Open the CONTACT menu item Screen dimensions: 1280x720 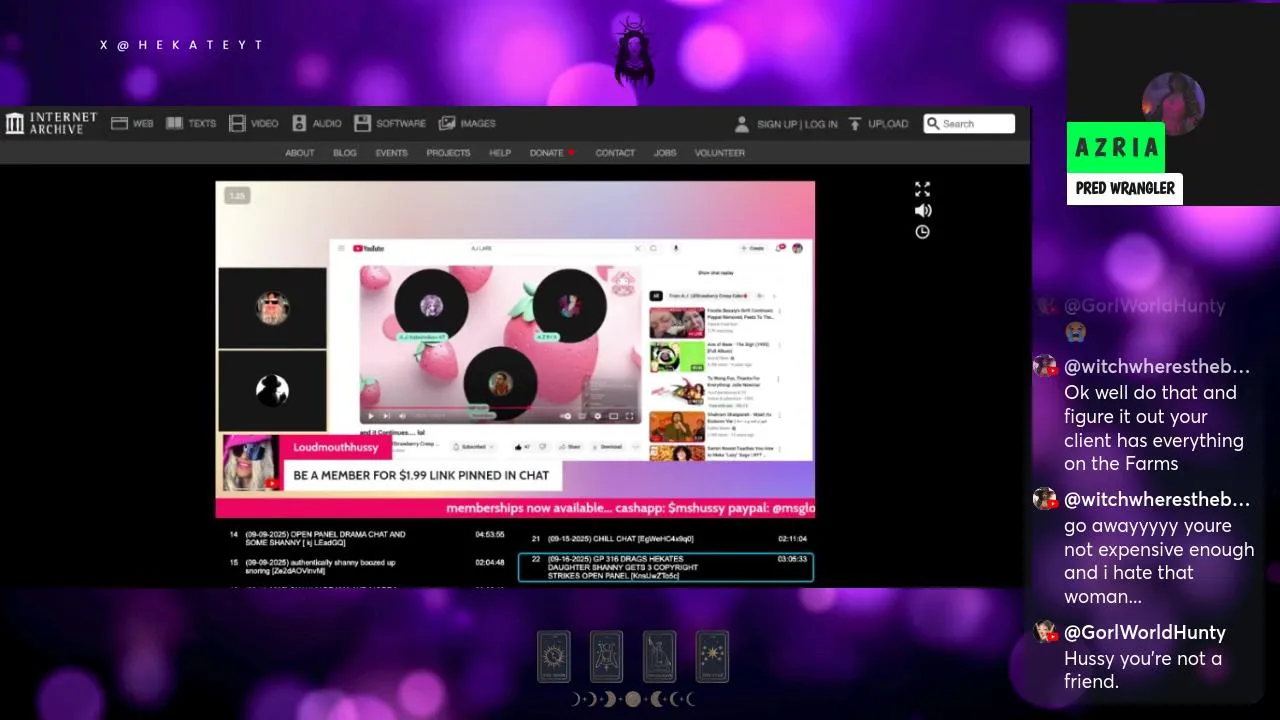615,153
